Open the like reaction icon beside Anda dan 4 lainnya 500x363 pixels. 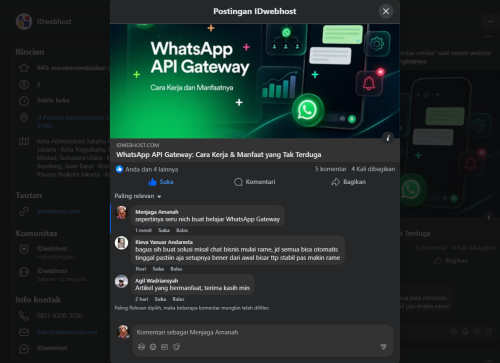coord(119,169)
